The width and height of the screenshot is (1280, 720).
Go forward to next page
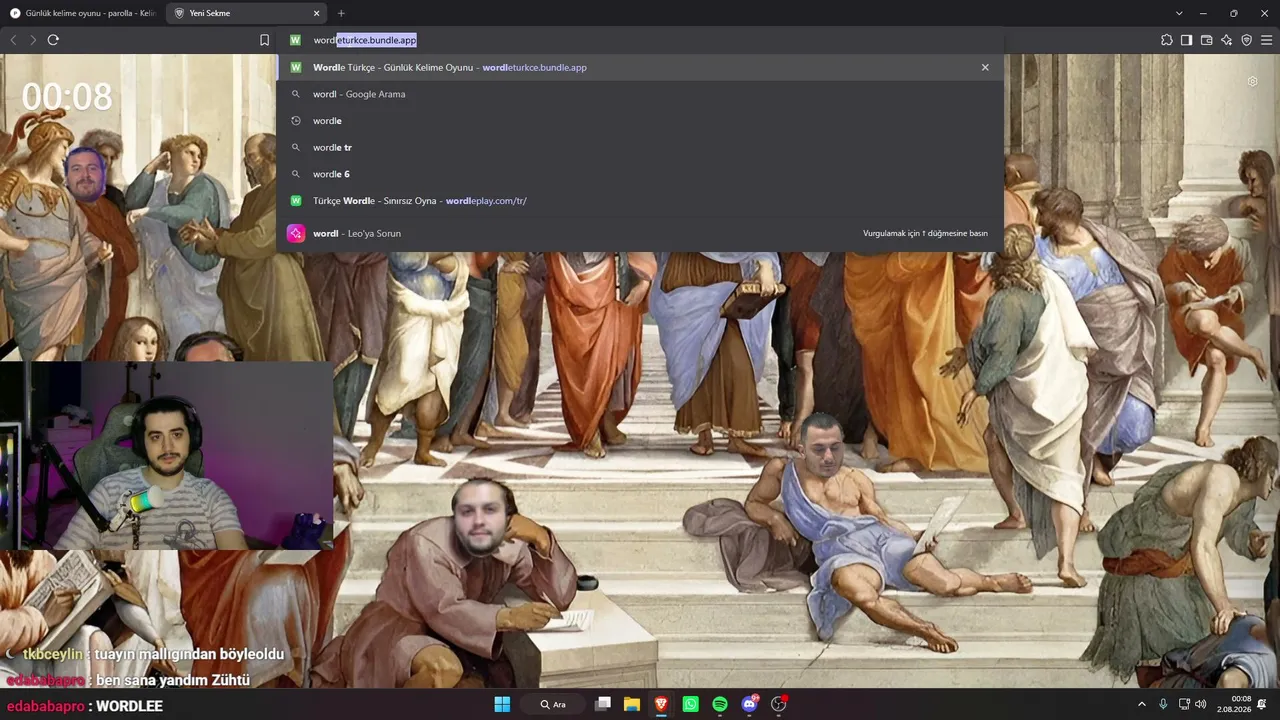click(x=33, y=40)
